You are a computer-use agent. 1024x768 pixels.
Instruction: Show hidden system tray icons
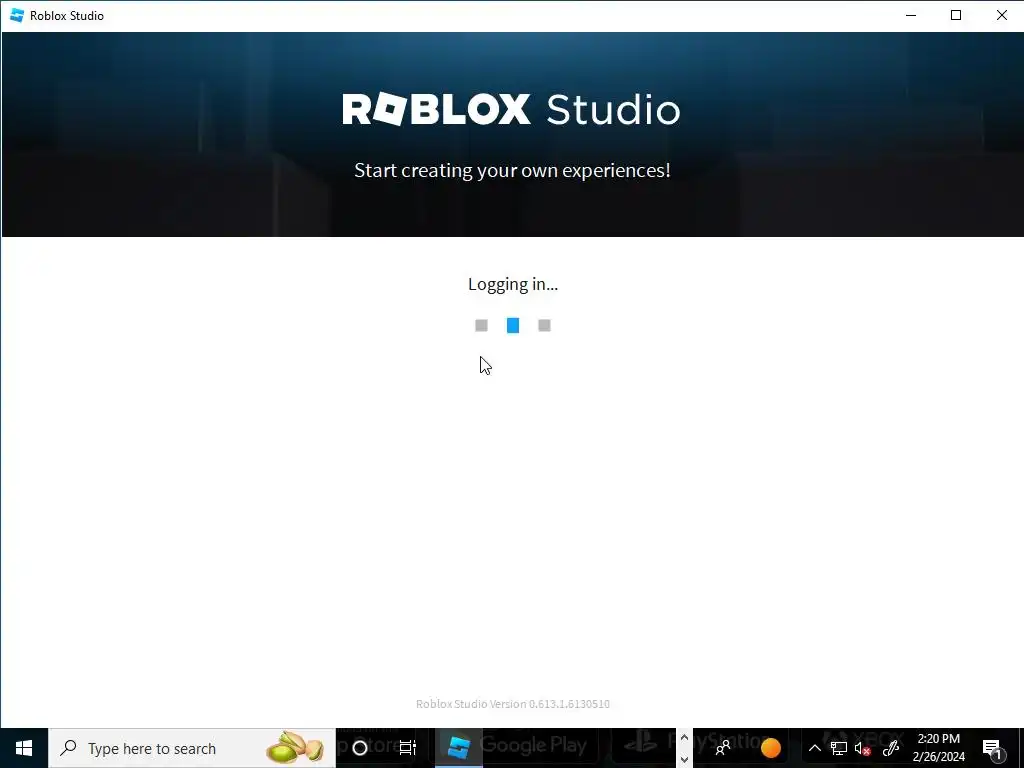click(x=814, y=748)
